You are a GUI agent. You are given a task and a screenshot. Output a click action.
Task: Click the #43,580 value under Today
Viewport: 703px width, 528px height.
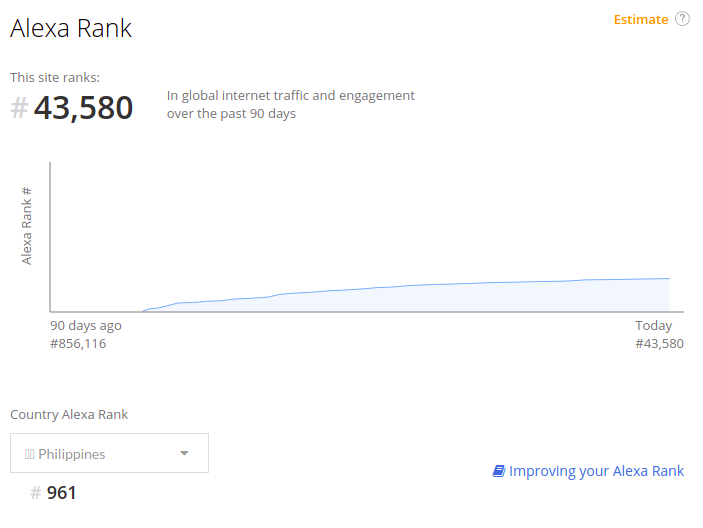click(x=659, y=344)
